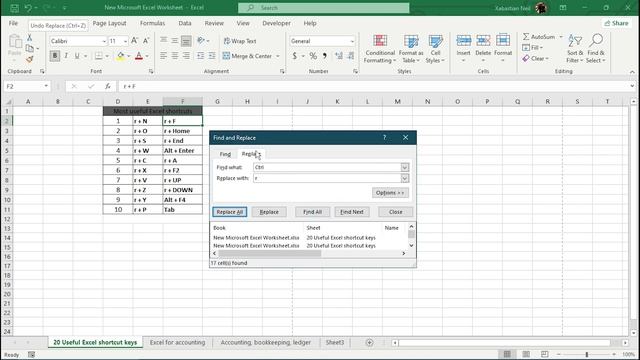This screenshot has height=360, width=640.
Task: Click Increase Font Size icon
Action: (x=134, y=41)
